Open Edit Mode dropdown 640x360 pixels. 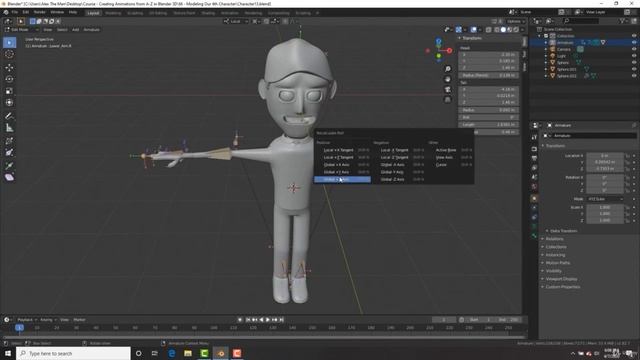pyautogui.click(x=22, y=29)
